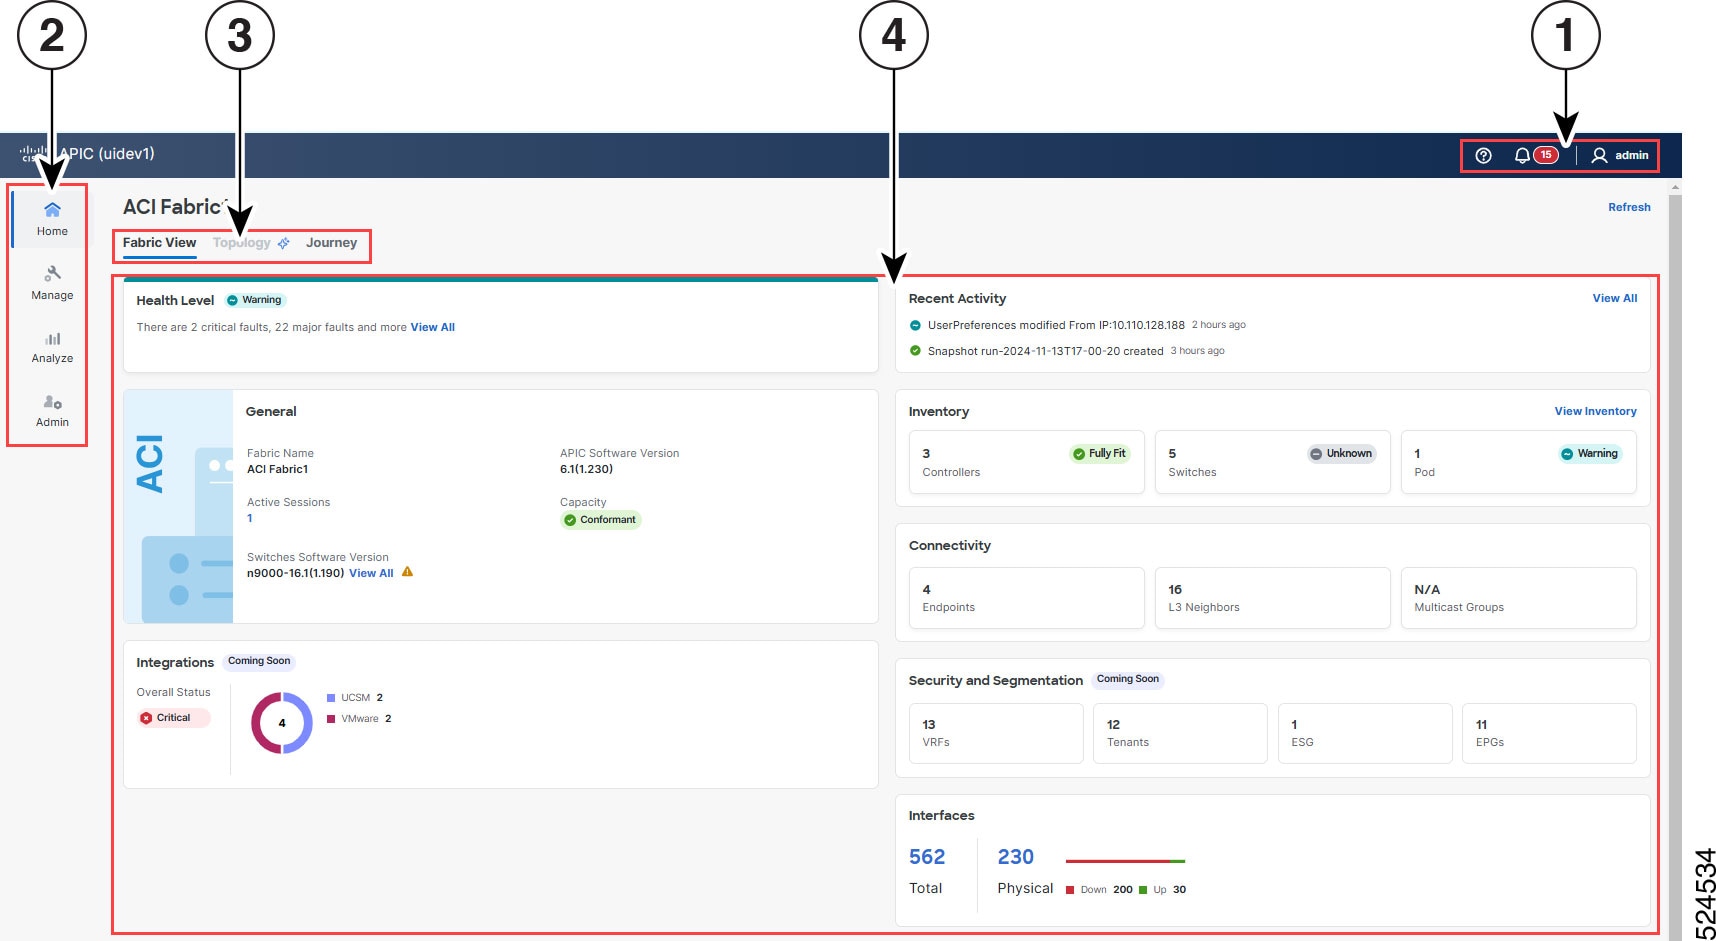Click the Snapshot created green check icon
The image size is (1716, 941).
click(915, 351)
